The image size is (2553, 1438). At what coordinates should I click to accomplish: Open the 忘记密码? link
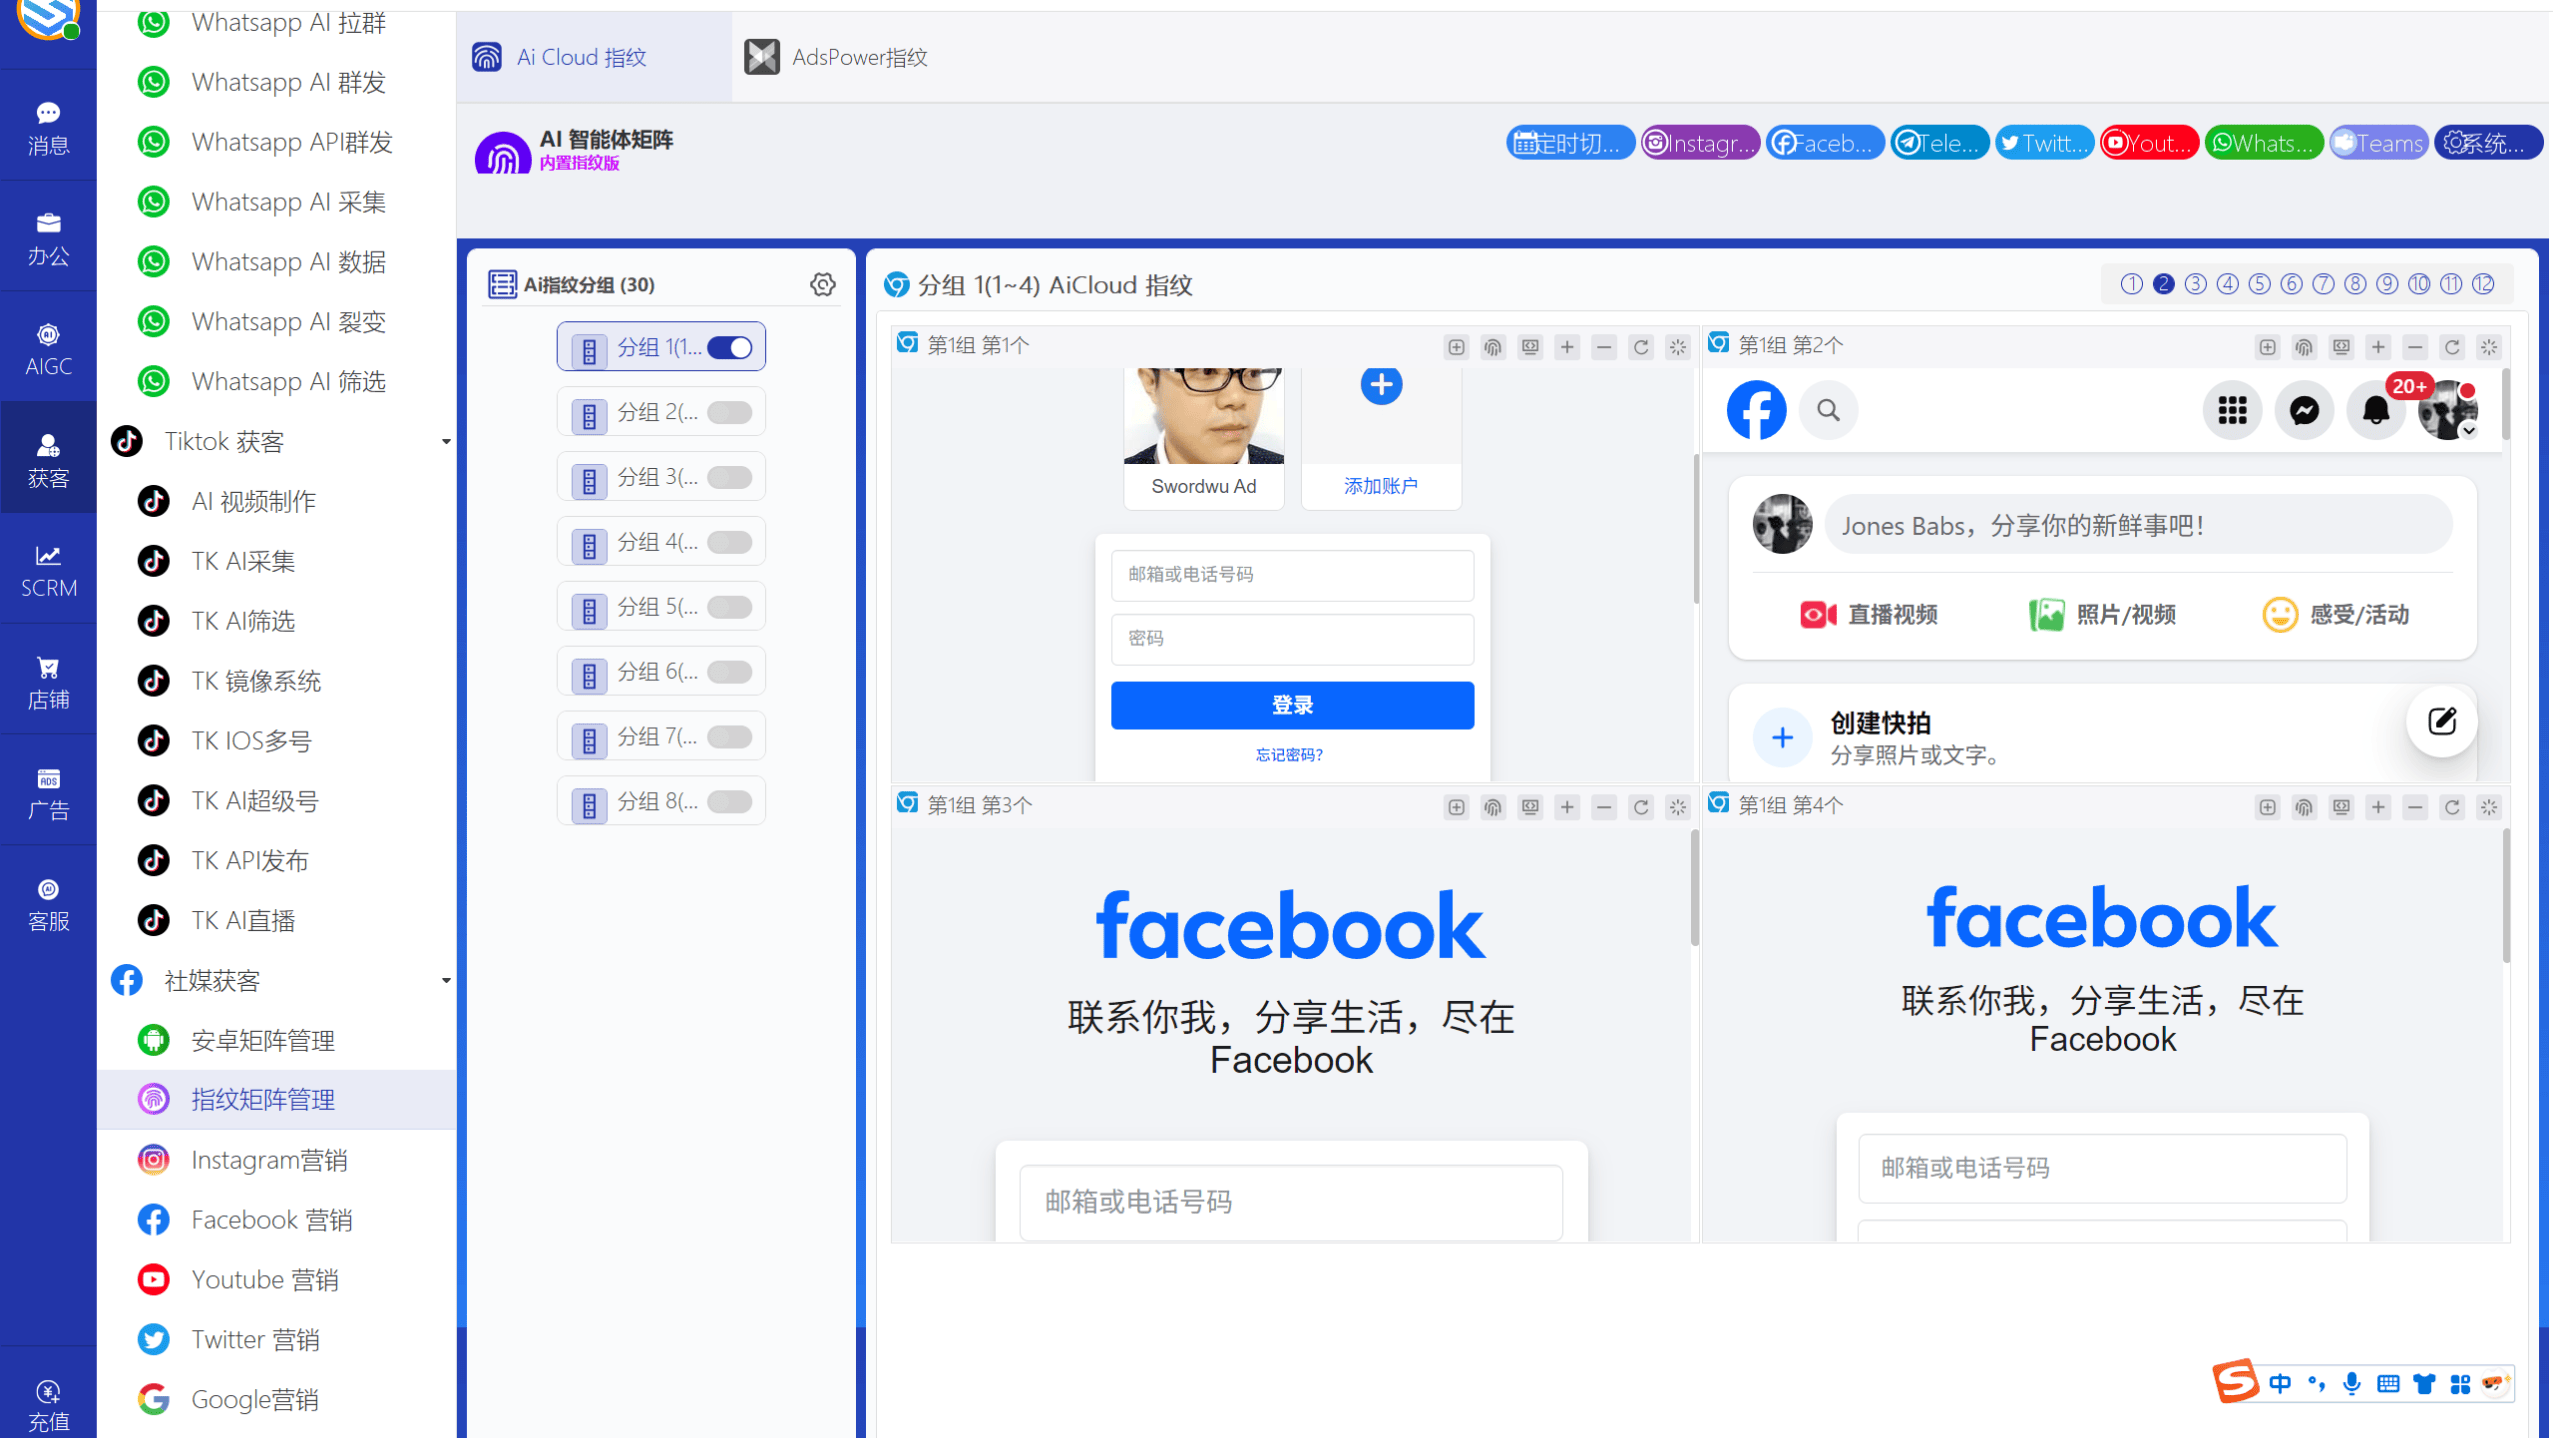tap(1292, 754)
